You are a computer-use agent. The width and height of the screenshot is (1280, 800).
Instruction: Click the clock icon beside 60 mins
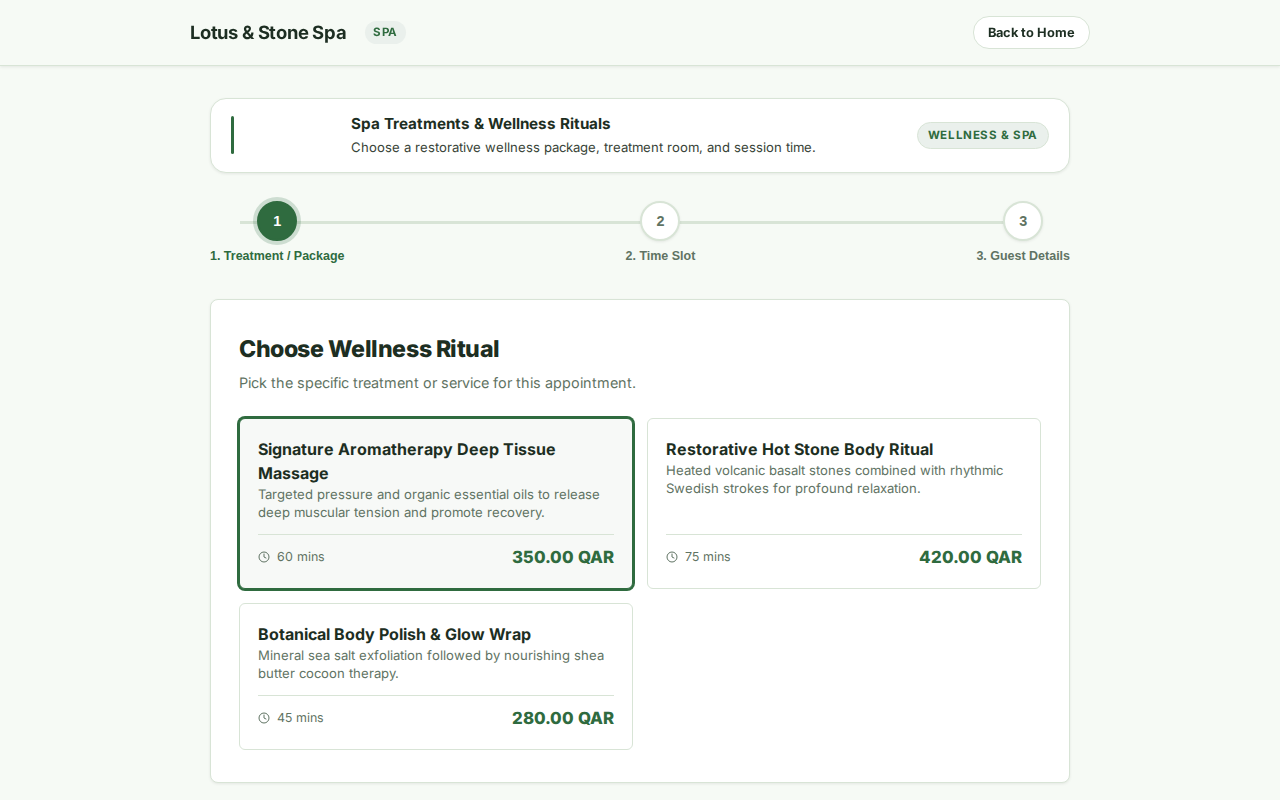[264, 557]
